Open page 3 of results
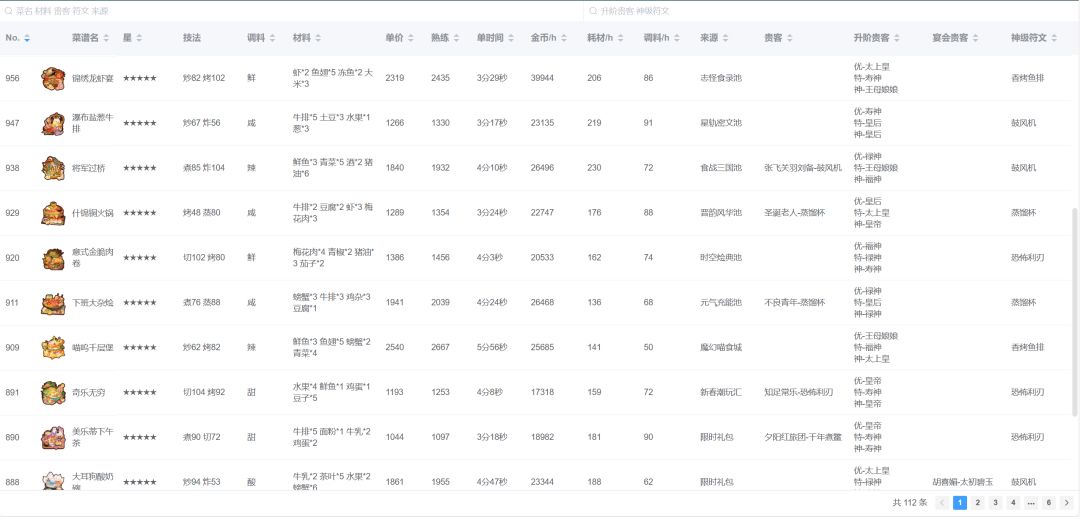 point(995,503)
